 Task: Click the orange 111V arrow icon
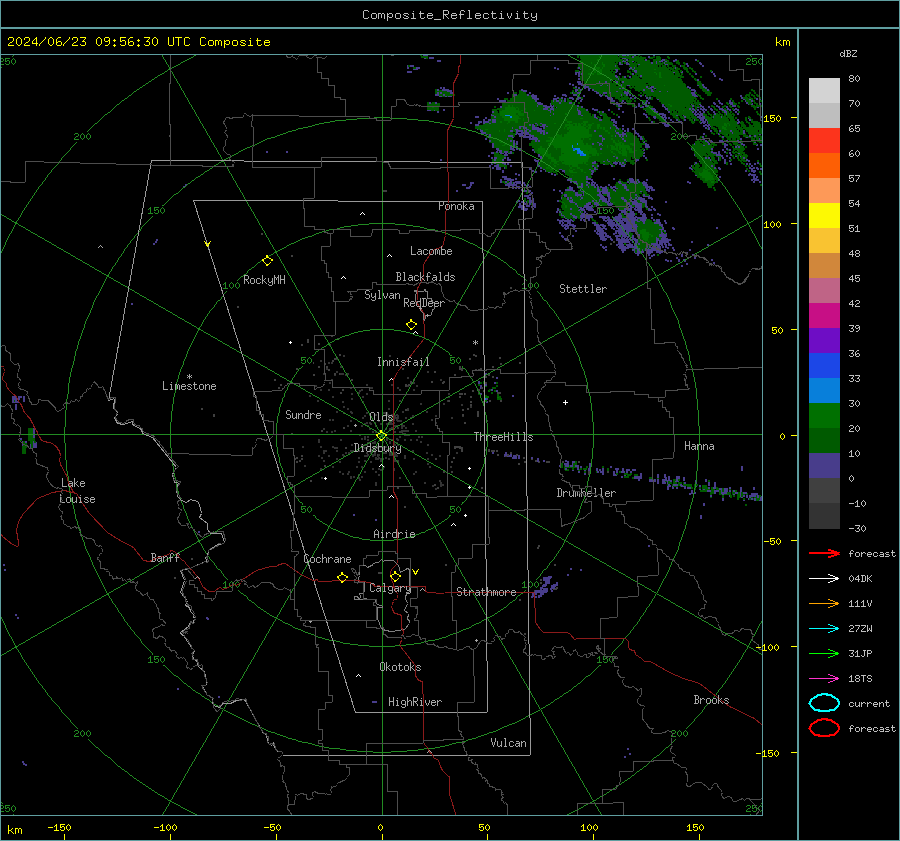[x=824, y=603]
